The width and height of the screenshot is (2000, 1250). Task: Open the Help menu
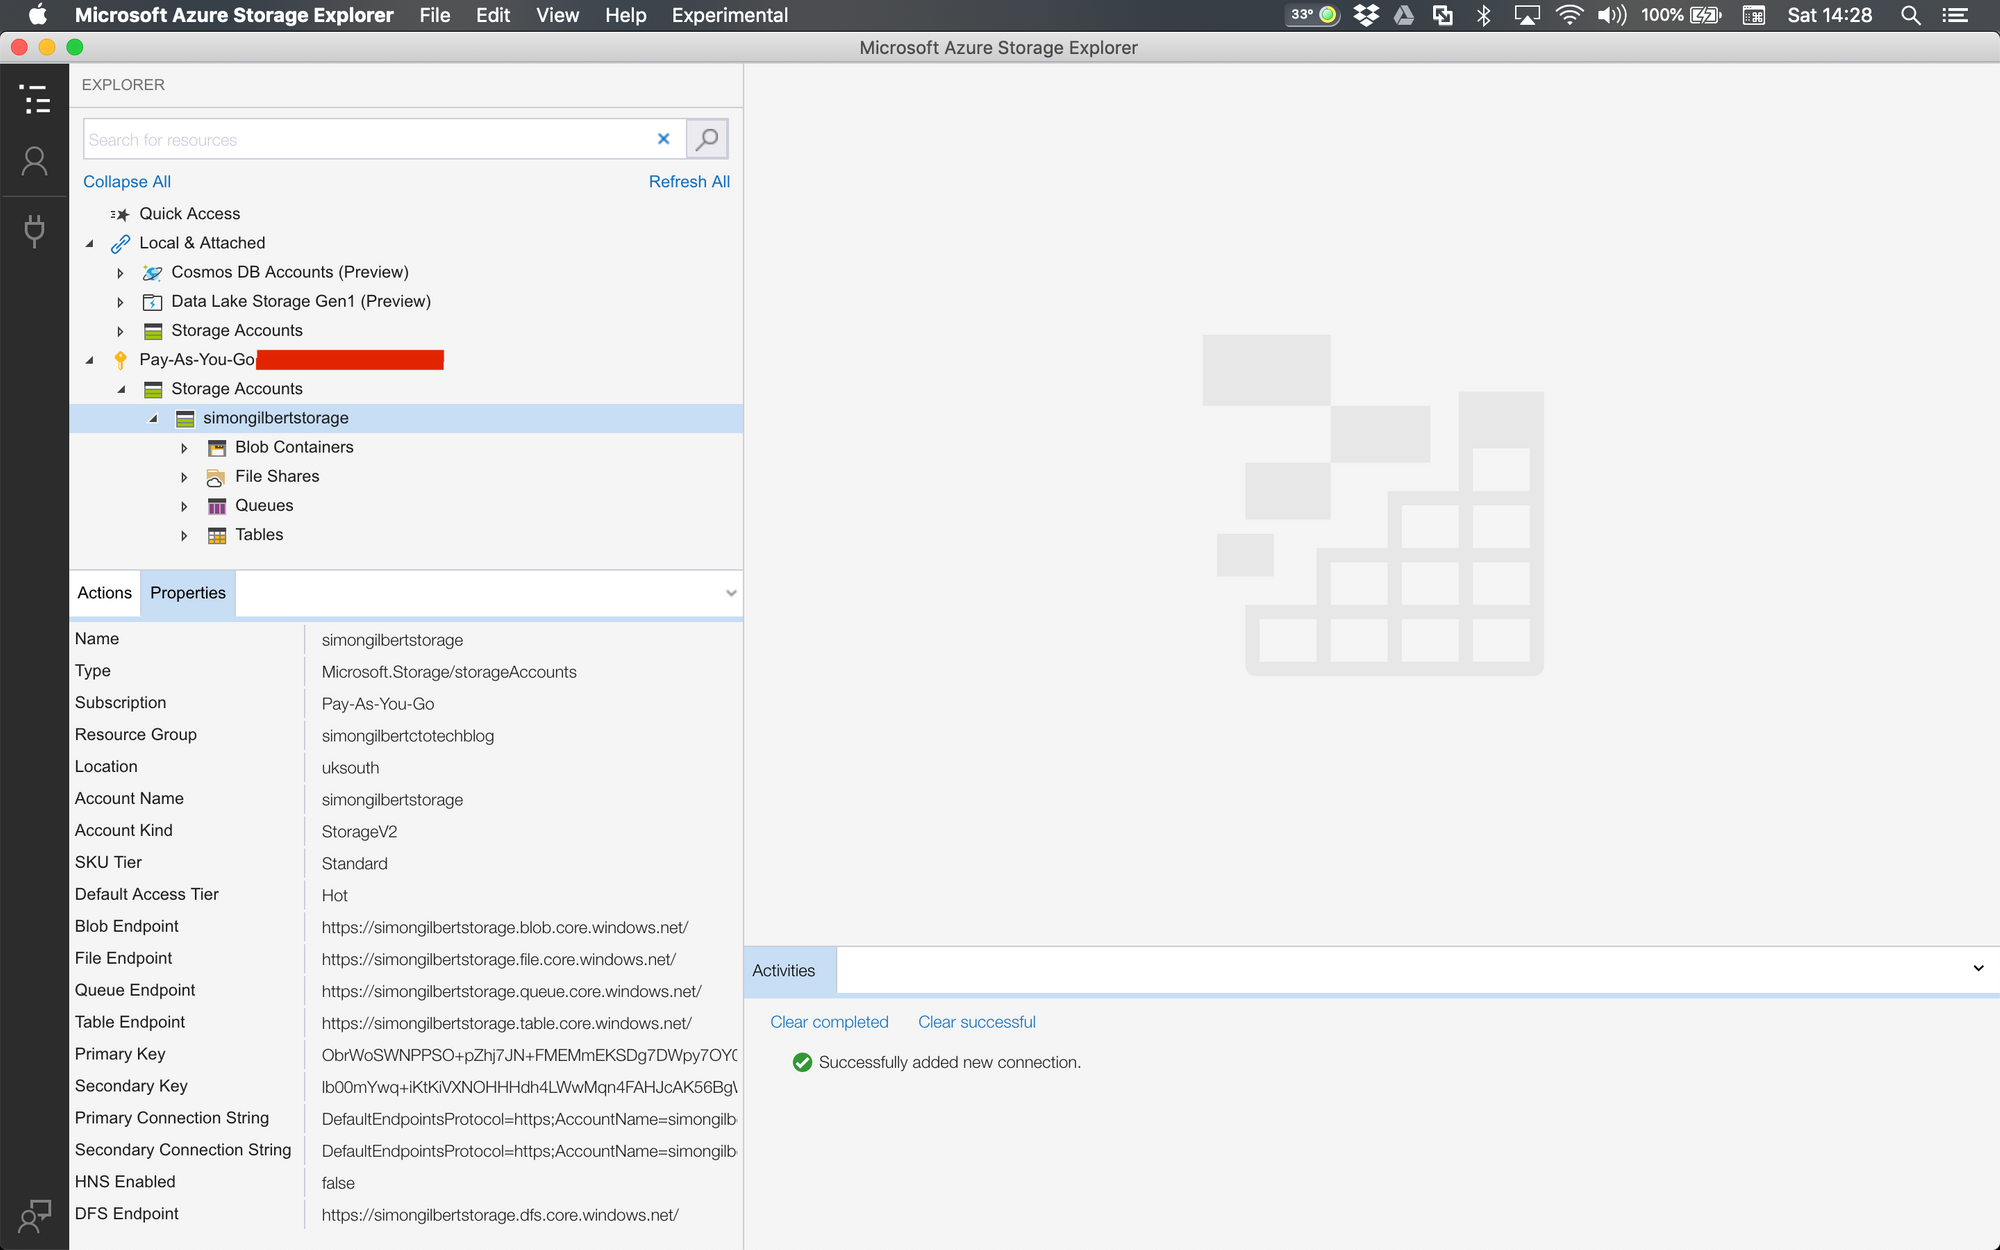(x=625, y=15)
